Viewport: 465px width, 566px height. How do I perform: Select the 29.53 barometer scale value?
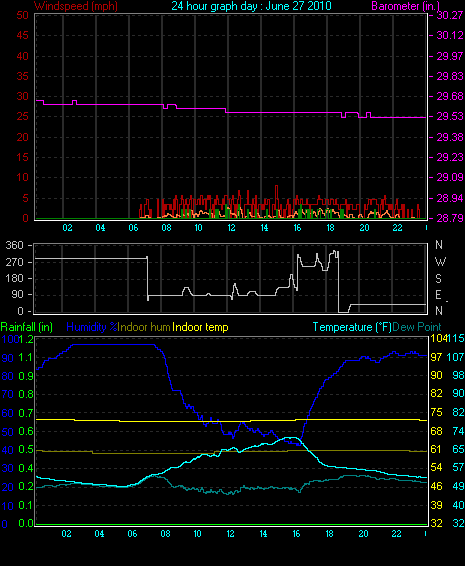(x=450, y=117)
